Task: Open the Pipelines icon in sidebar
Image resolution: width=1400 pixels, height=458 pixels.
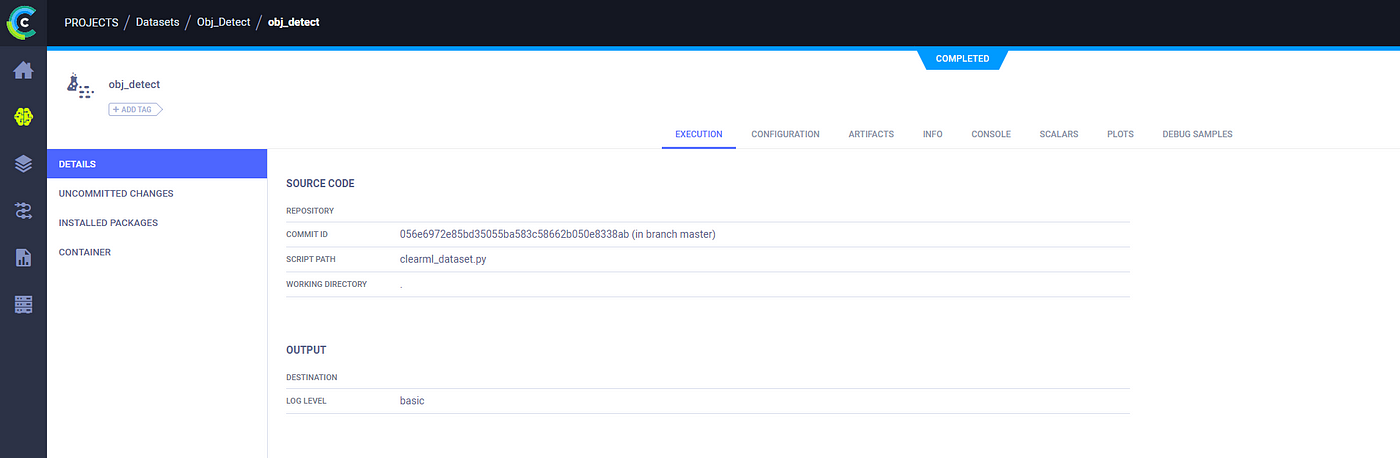Action: click(x=23, y=210)
